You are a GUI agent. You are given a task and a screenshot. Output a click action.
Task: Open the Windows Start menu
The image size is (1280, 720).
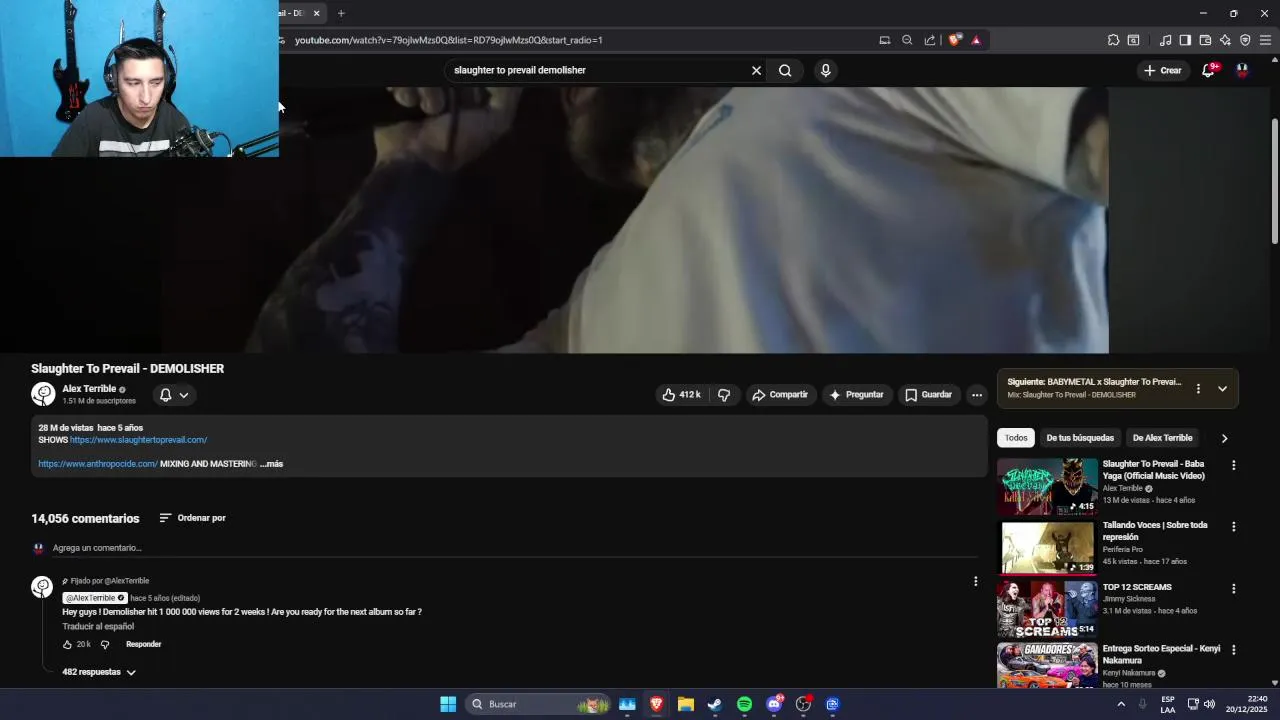click(x=448, y=704)
